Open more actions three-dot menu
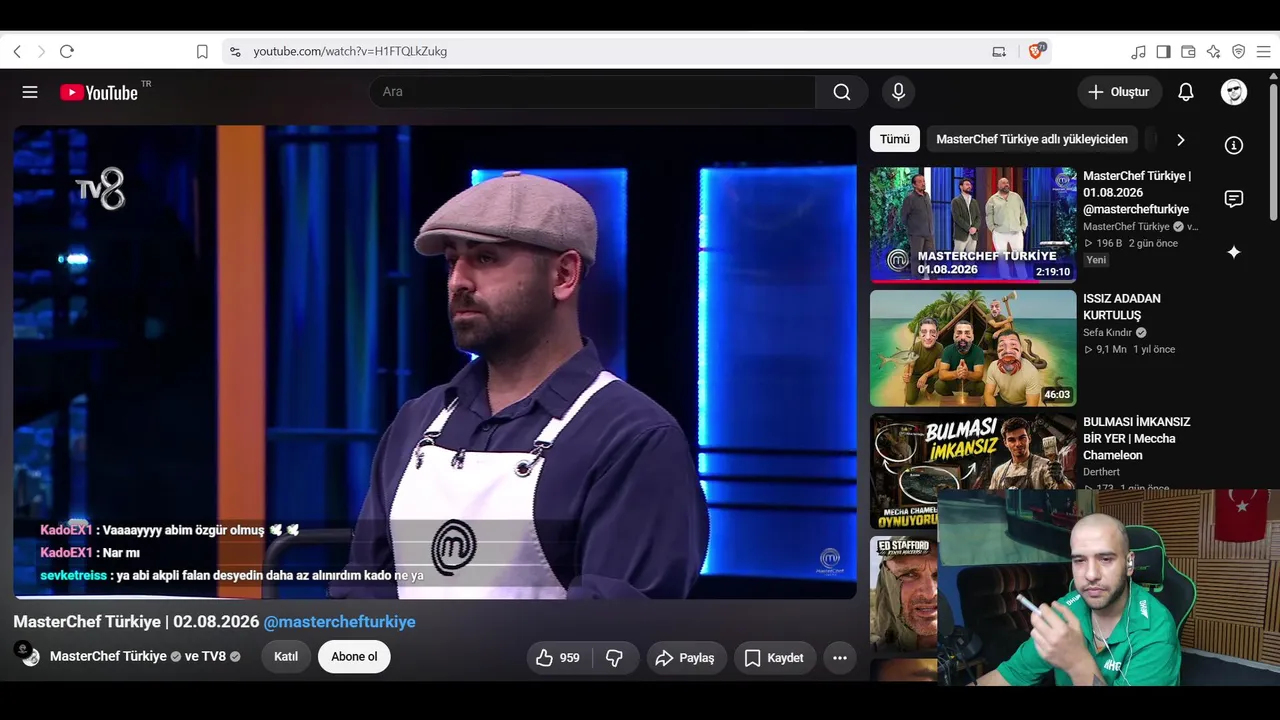This screenshot has width=1280, height=720. 840,658
